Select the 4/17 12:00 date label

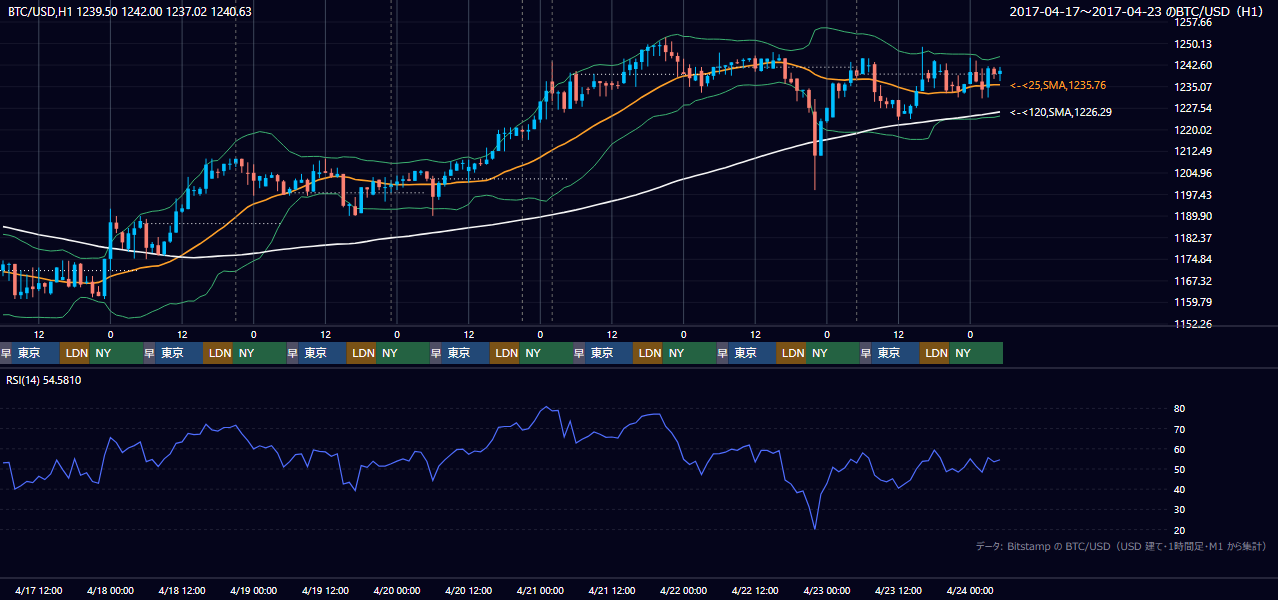[38, 590]
